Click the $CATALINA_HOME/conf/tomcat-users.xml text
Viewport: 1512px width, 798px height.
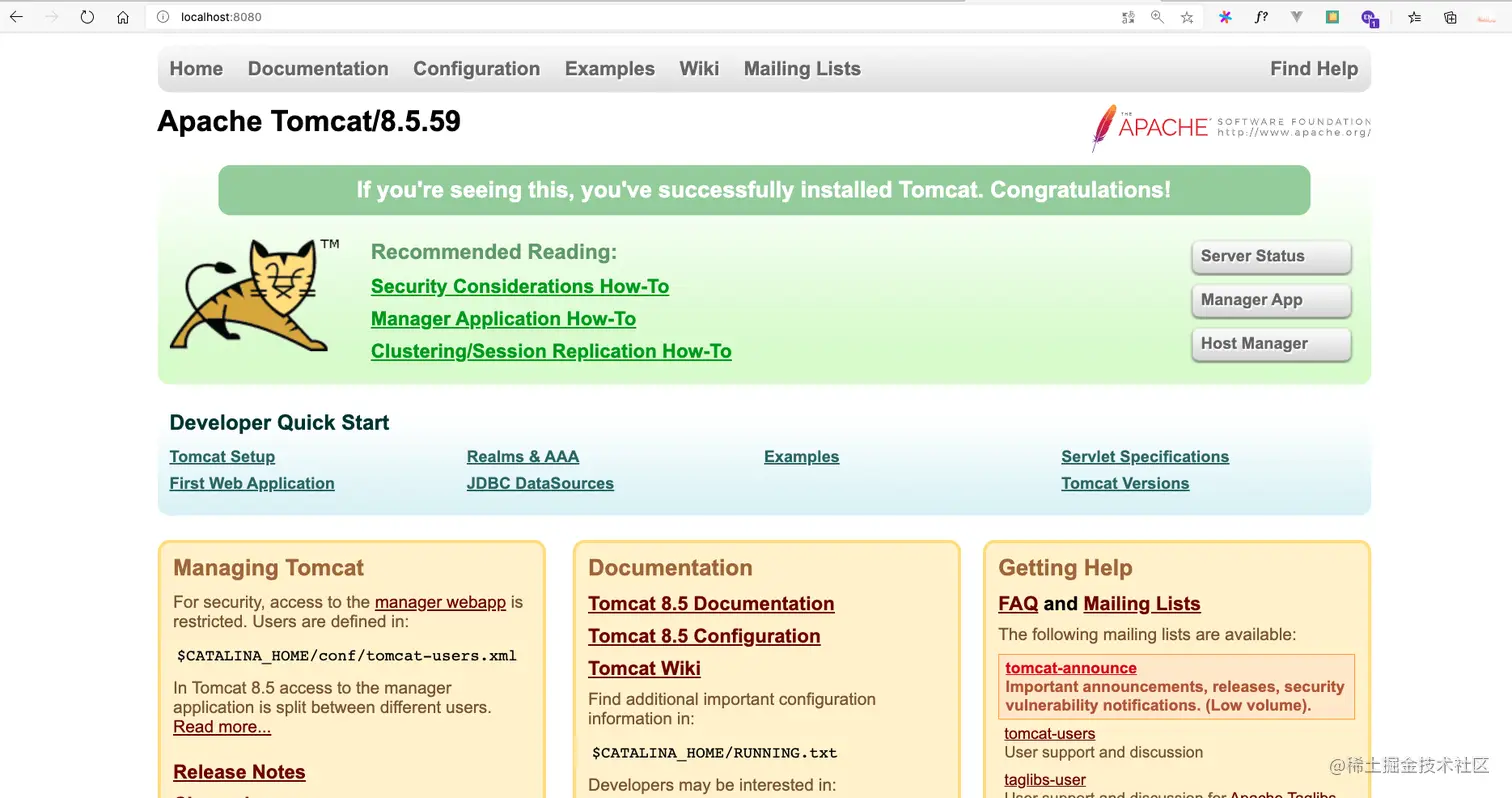[347, 656]
